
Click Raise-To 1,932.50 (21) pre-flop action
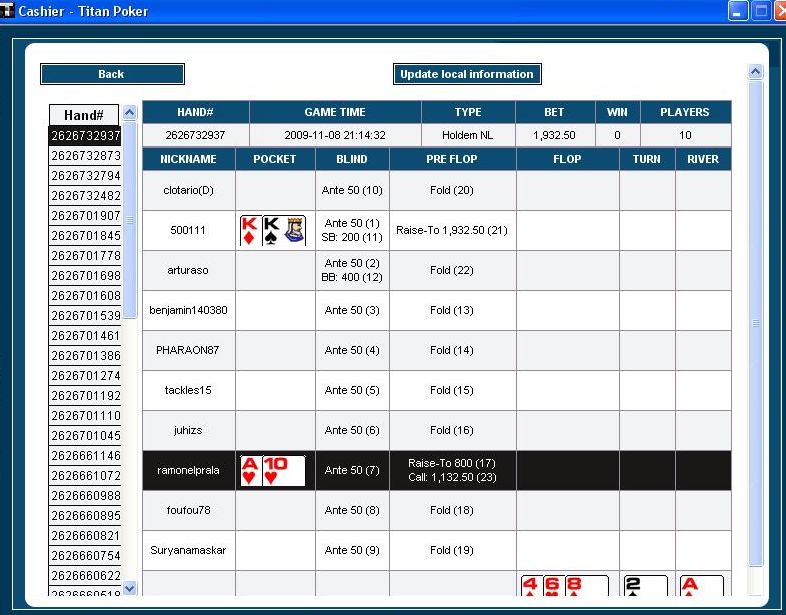click(452, 230)
